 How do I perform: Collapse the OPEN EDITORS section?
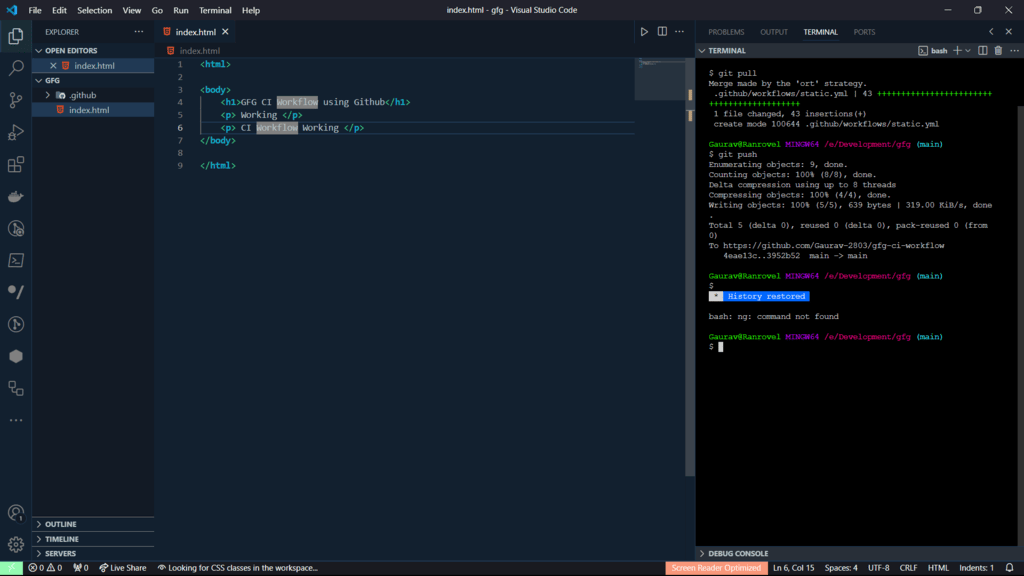(x=70, y=50)
